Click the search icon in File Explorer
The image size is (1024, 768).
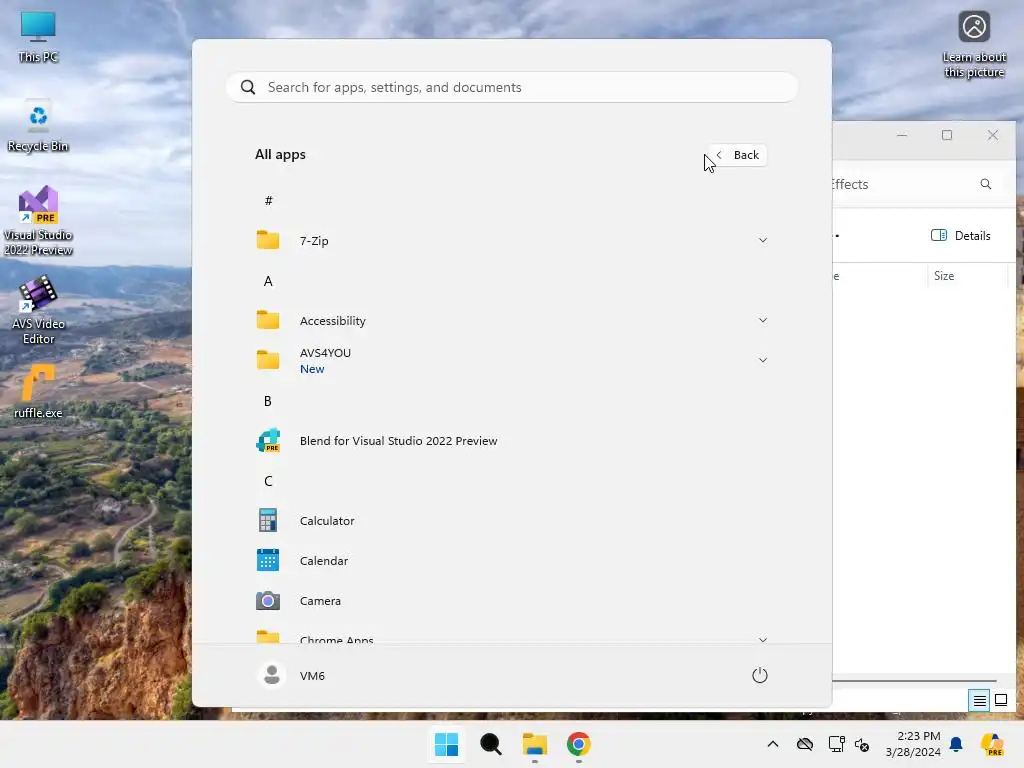985,184
